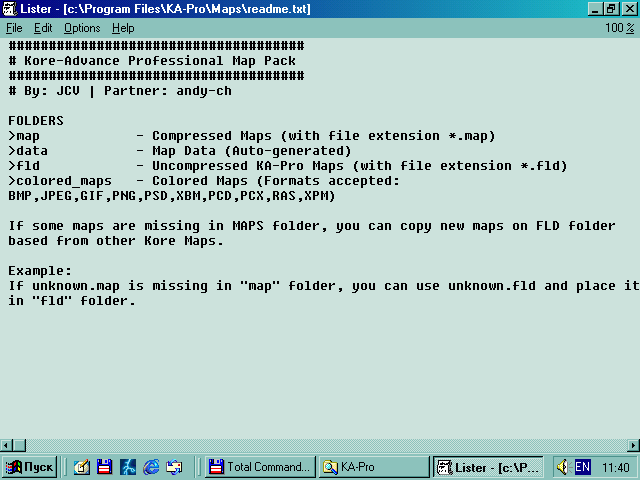
Task: Click the formats list starting with BMP,JPEG,GIF
Action: pyautogui.click(x=171, y=196)
